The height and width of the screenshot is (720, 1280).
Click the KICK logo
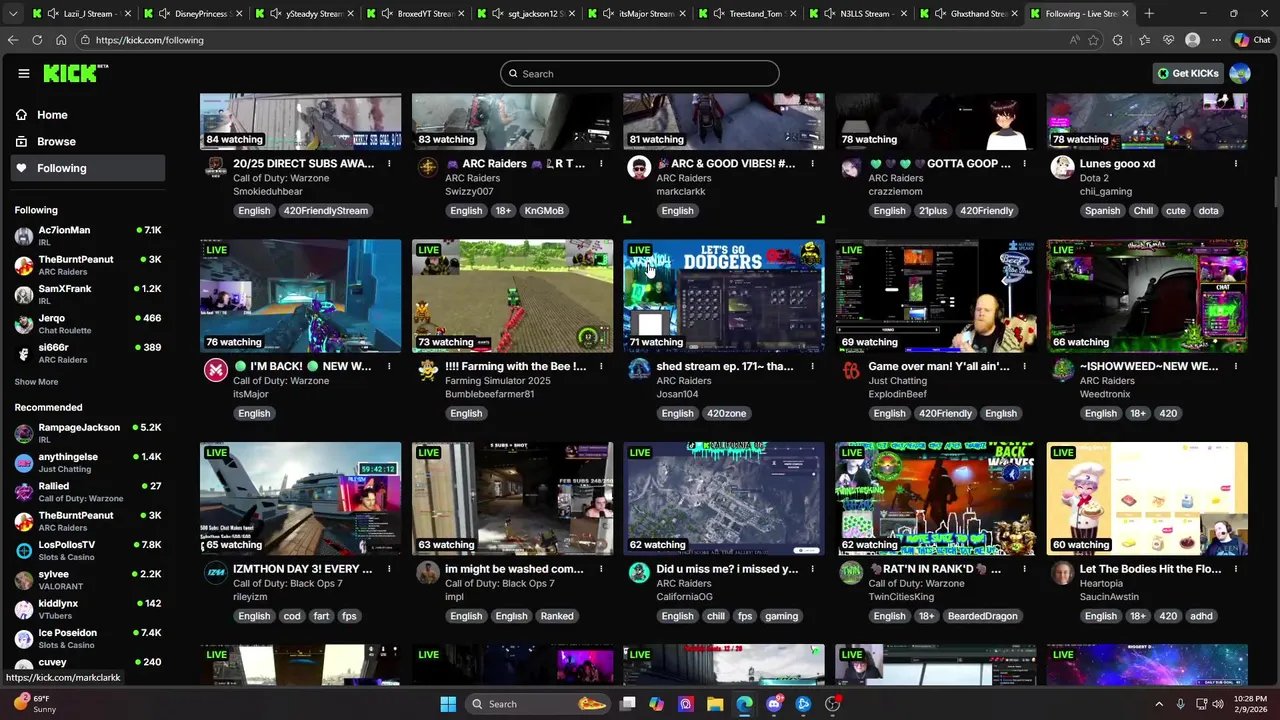[75, 73]
